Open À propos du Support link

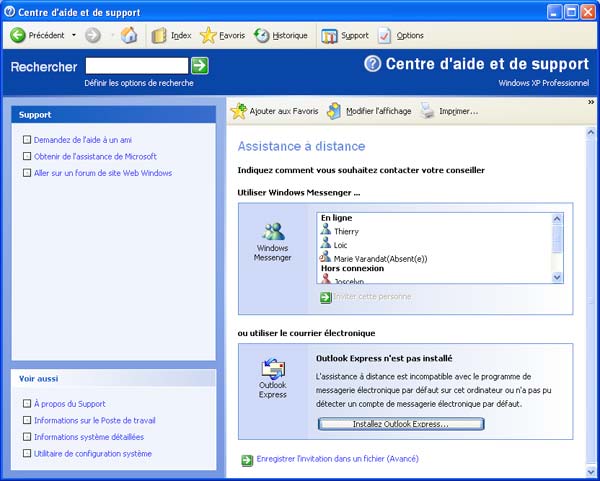click(70, 404)
